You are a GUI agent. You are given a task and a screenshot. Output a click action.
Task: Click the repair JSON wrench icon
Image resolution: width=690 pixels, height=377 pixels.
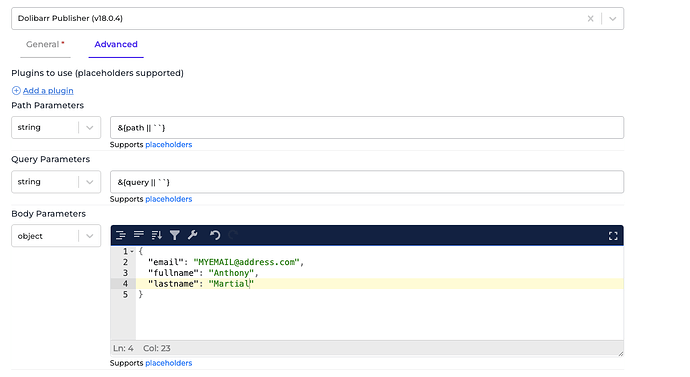193,235
